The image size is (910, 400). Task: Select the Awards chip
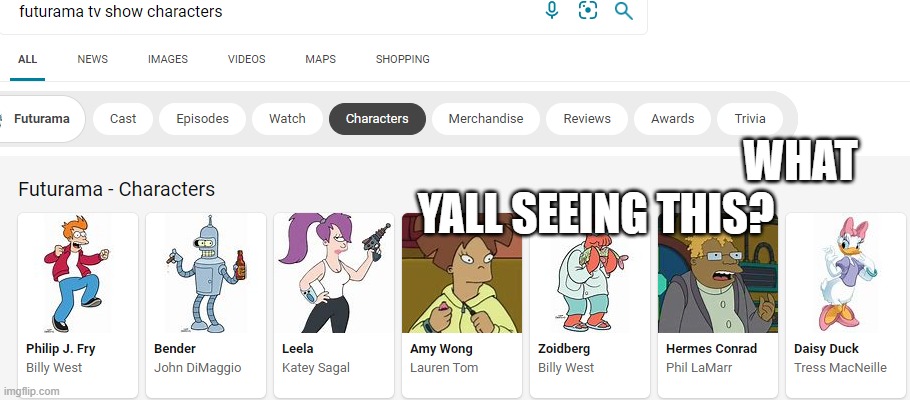(673, 119)
